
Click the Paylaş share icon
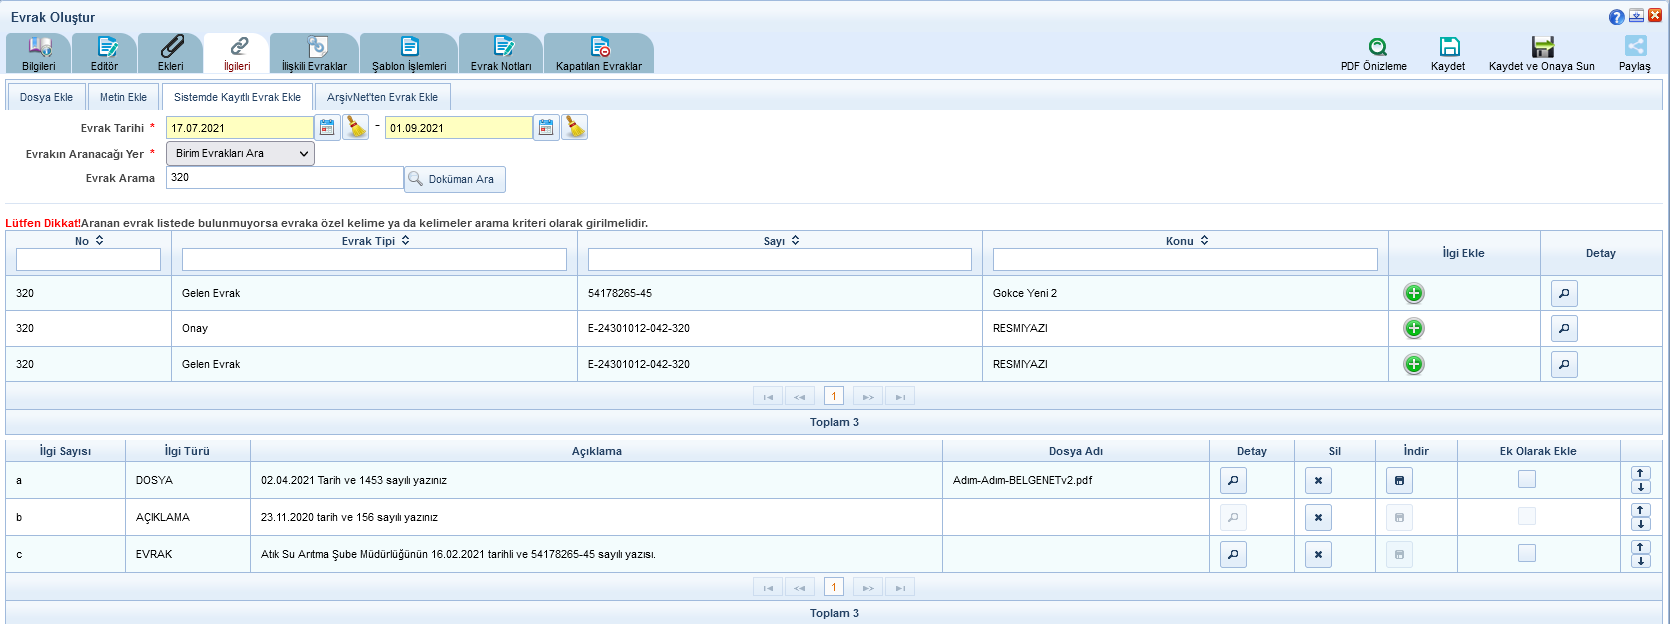[1635, 47]
